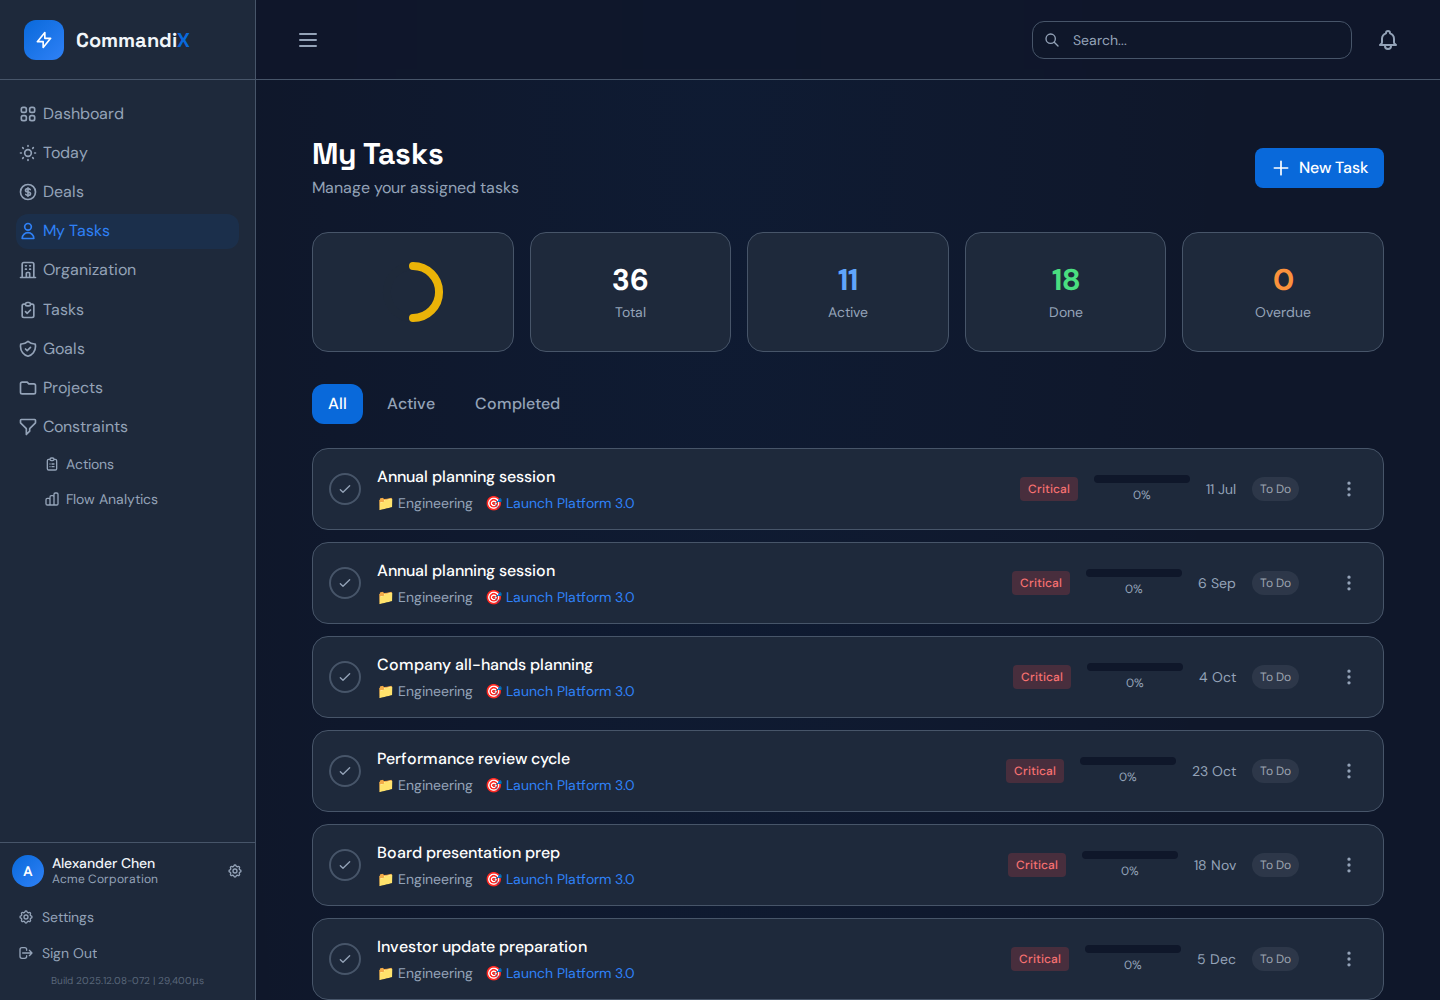1440x1000 pixels.
Task: Open Goals page from sidebar
Action: point(128,349)
